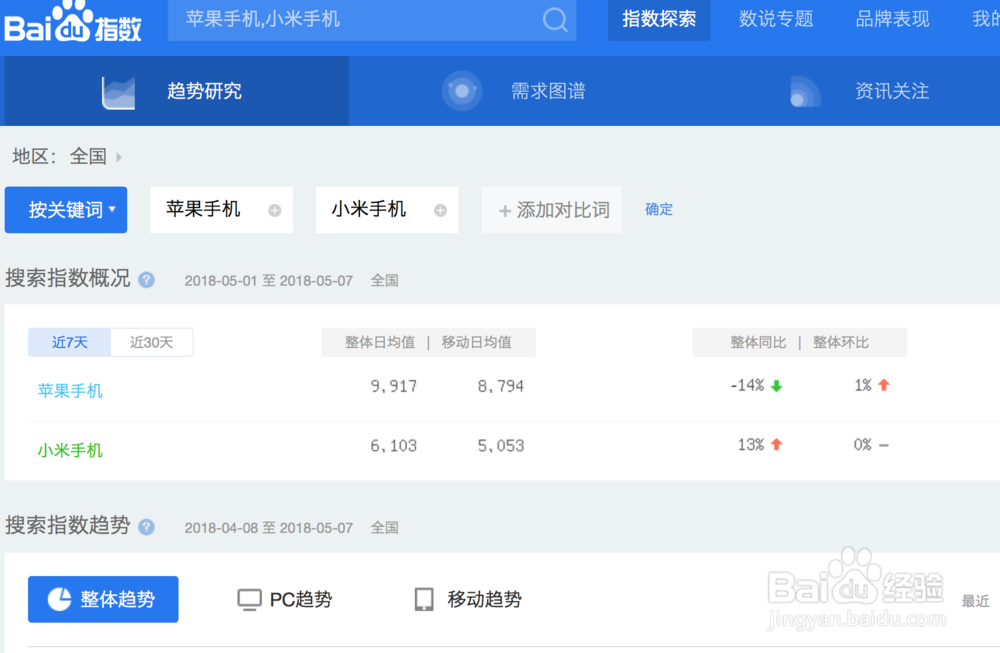
Task: Open the 按关键词 dropdown
Action: (66, 210)
